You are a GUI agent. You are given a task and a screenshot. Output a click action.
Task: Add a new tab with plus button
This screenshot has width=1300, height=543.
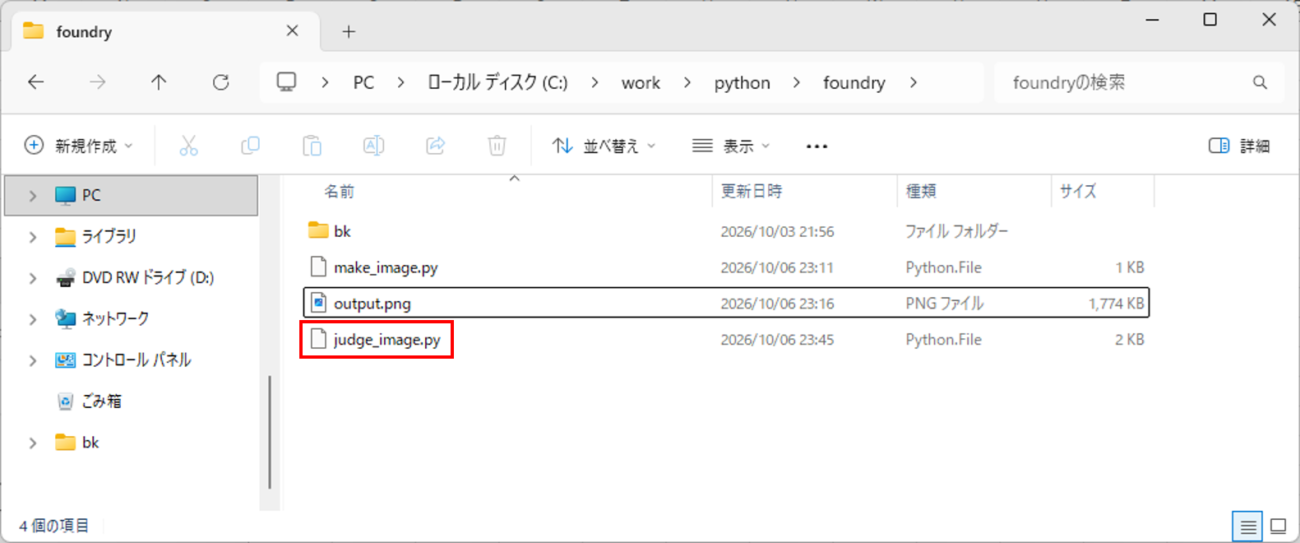pyautogui.click(x=348, y=32)
